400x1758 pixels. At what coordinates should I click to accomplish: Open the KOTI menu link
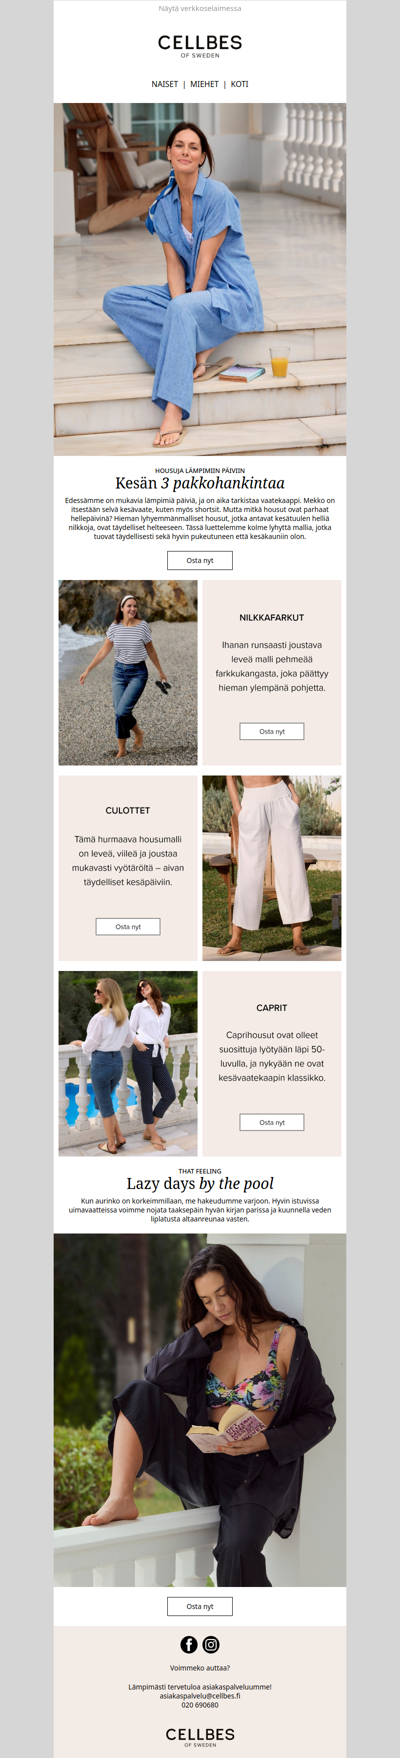240,84
